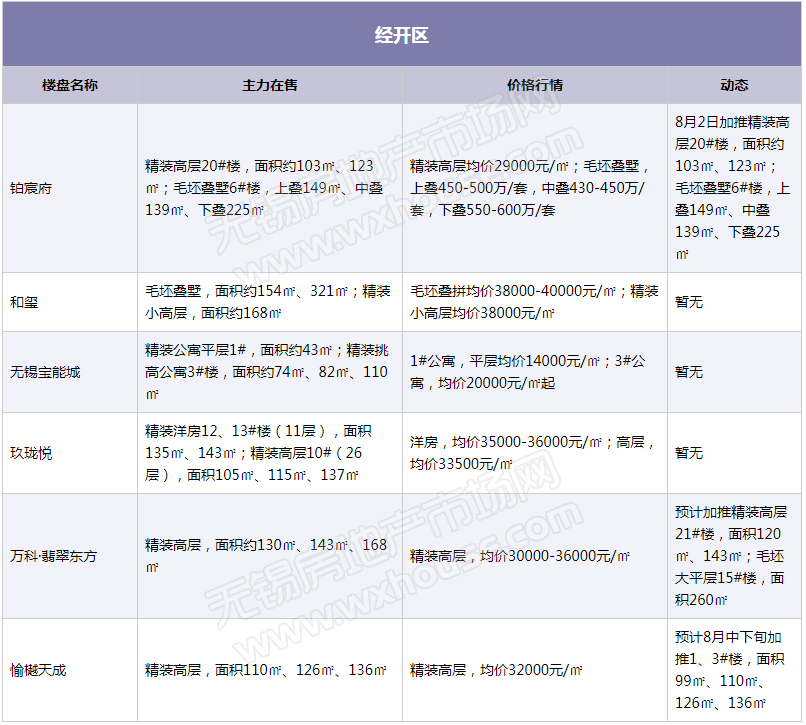Select 铂宸府 news cell about 8月2日加推
The width and height of the screenshot is (806, 725).
[733, 188]
